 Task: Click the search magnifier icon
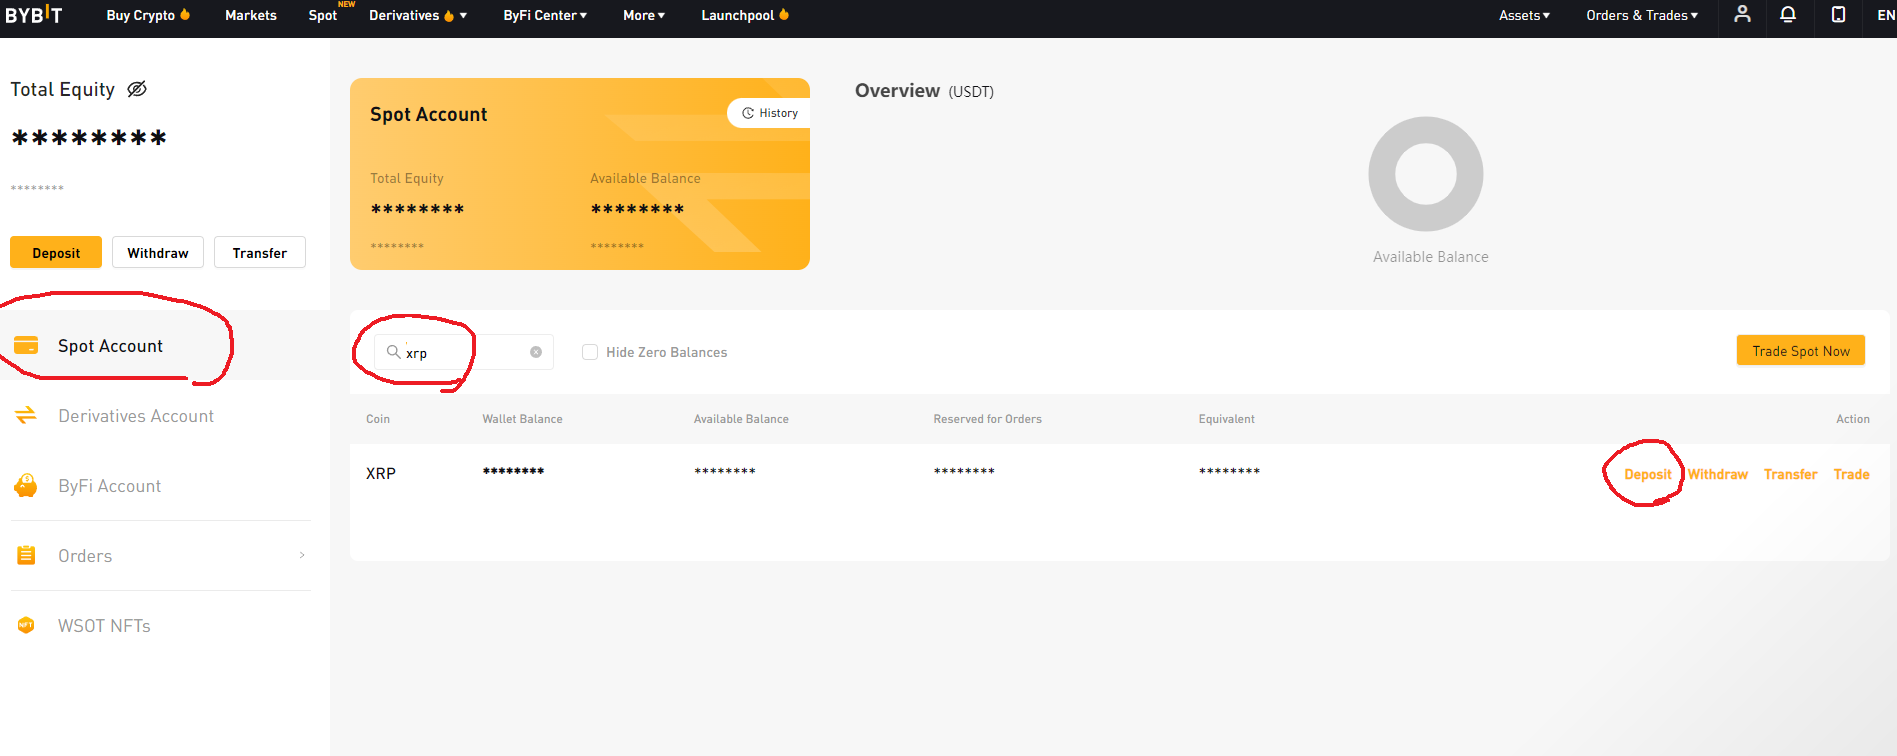tap(394, 352)
